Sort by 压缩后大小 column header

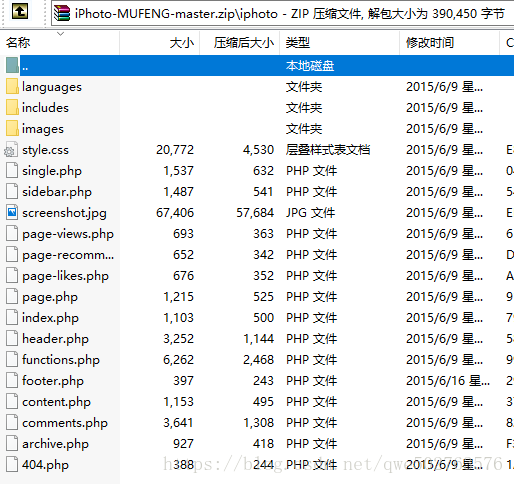click(244, 43)
